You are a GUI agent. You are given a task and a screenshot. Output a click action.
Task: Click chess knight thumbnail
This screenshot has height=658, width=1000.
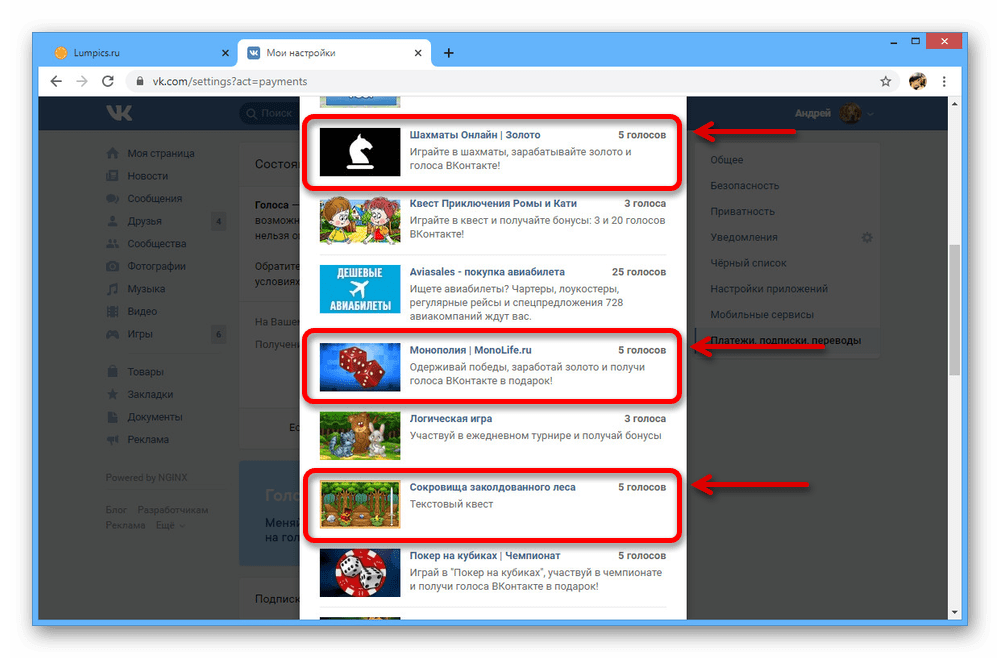360,152
